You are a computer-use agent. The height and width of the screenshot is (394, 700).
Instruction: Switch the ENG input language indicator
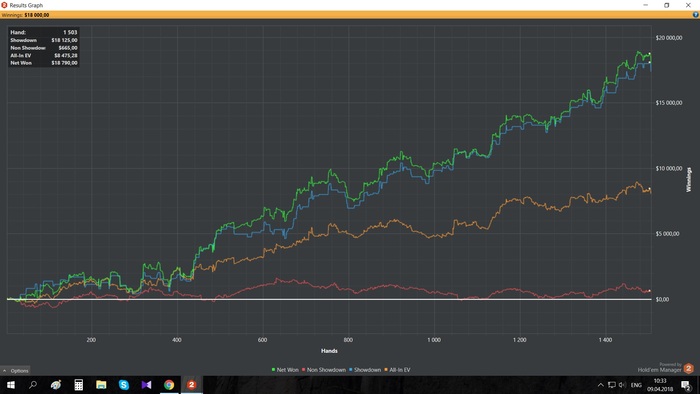click(636, 385)
